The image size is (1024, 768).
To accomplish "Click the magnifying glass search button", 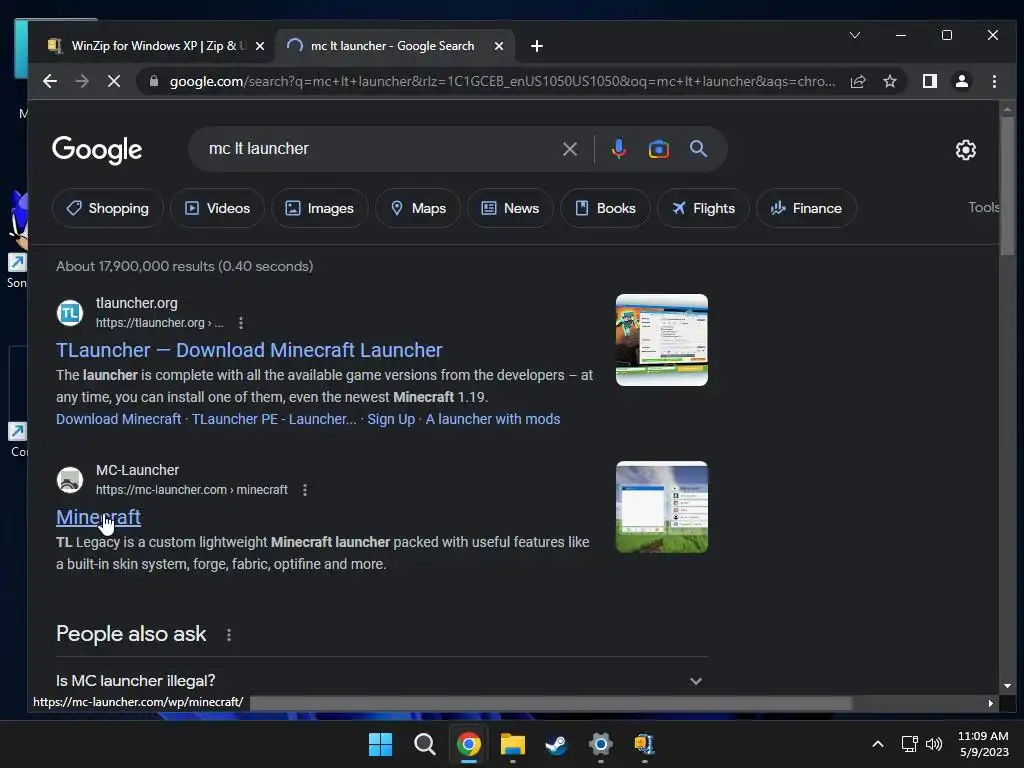I will [698, 149].
